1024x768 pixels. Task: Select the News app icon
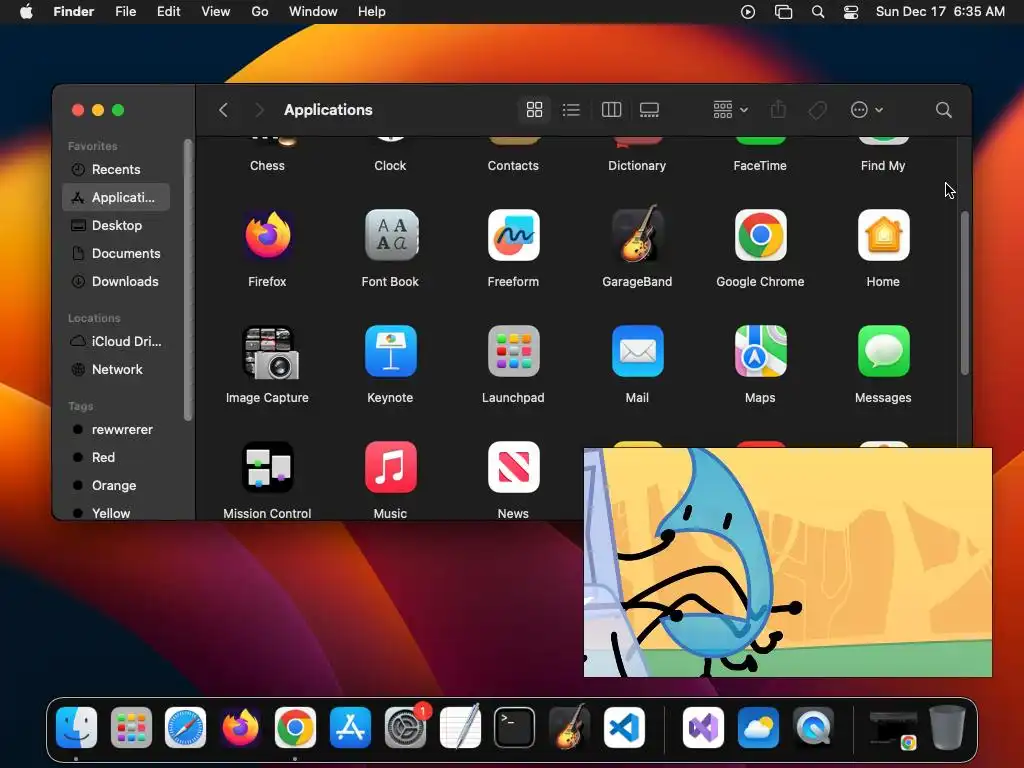pos(513,468)
